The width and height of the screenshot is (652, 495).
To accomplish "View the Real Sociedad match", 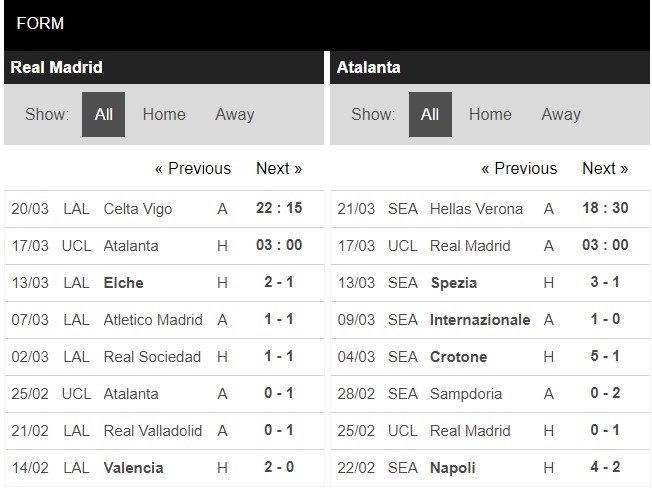I will pos(152,357).
